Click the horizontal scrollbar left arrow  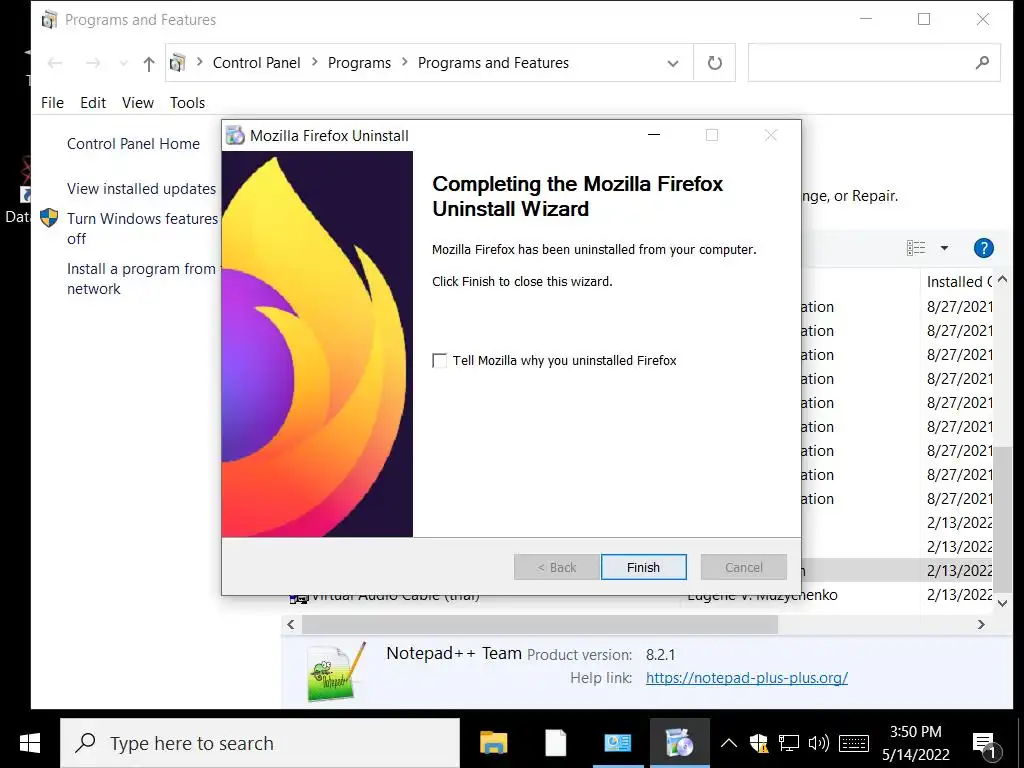(x=291, y=624)
